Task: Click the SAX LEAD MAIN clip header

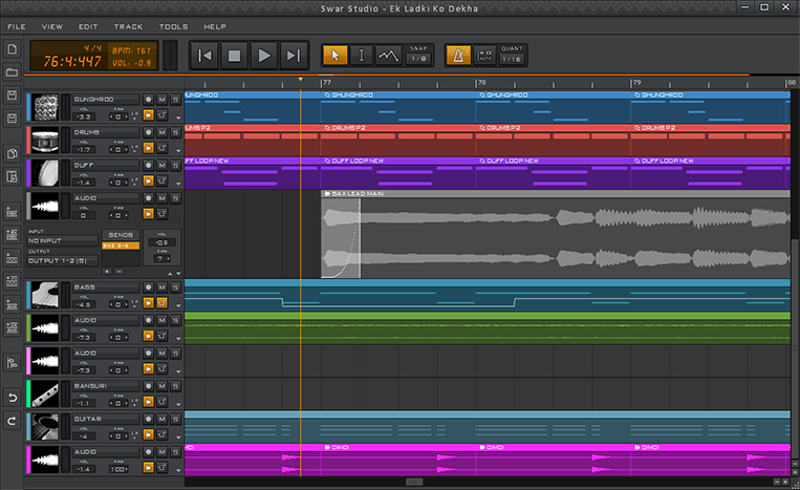Action: 555,193
